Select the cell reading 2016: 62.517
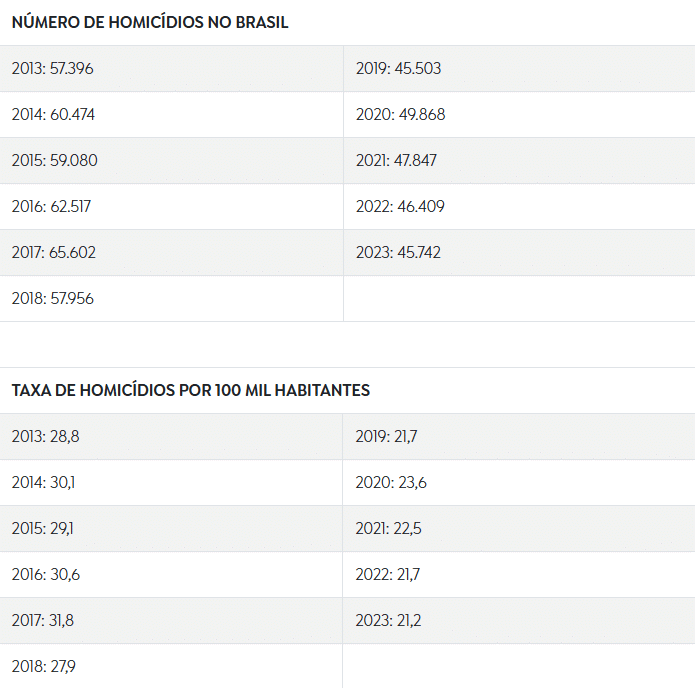Viewport: 695px width, 688px height. click(x=172, y=207)
